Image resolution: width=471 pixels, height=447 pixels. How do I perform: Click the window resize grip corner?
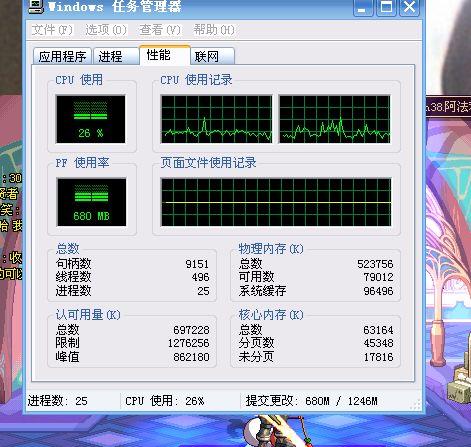click(416, 404)
